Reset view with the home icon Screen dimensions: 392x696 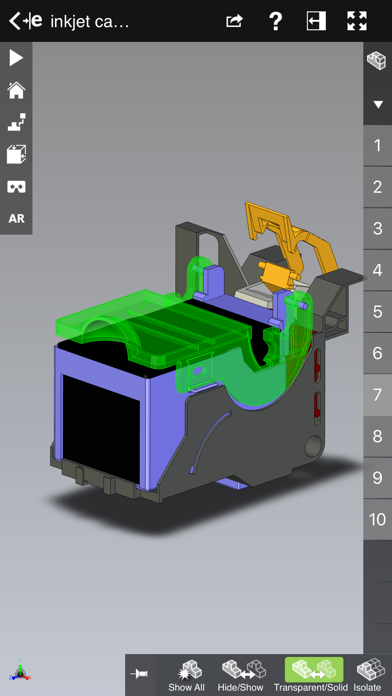[16, 90]
